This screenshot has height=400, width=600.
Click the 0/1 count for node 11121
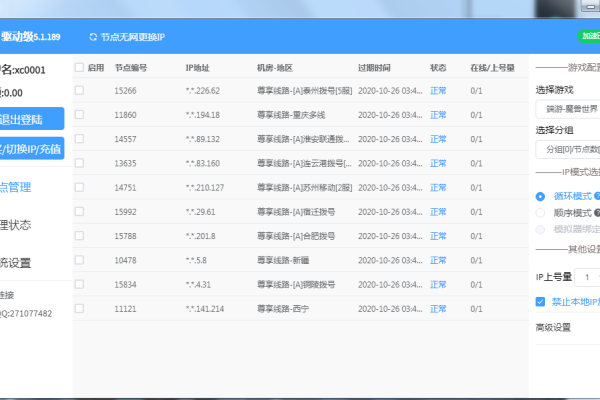coord(476,309)
